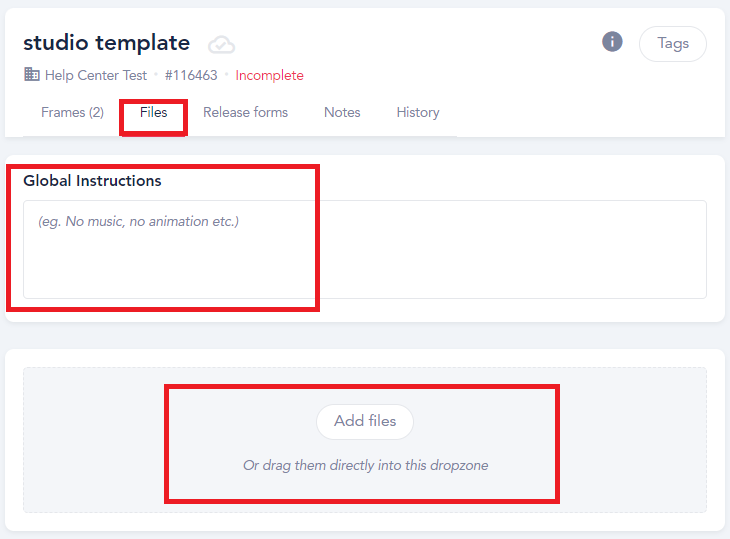Switch to the Frames (2) tab
This screenshot has height=539, width=730.
(72, 113)
